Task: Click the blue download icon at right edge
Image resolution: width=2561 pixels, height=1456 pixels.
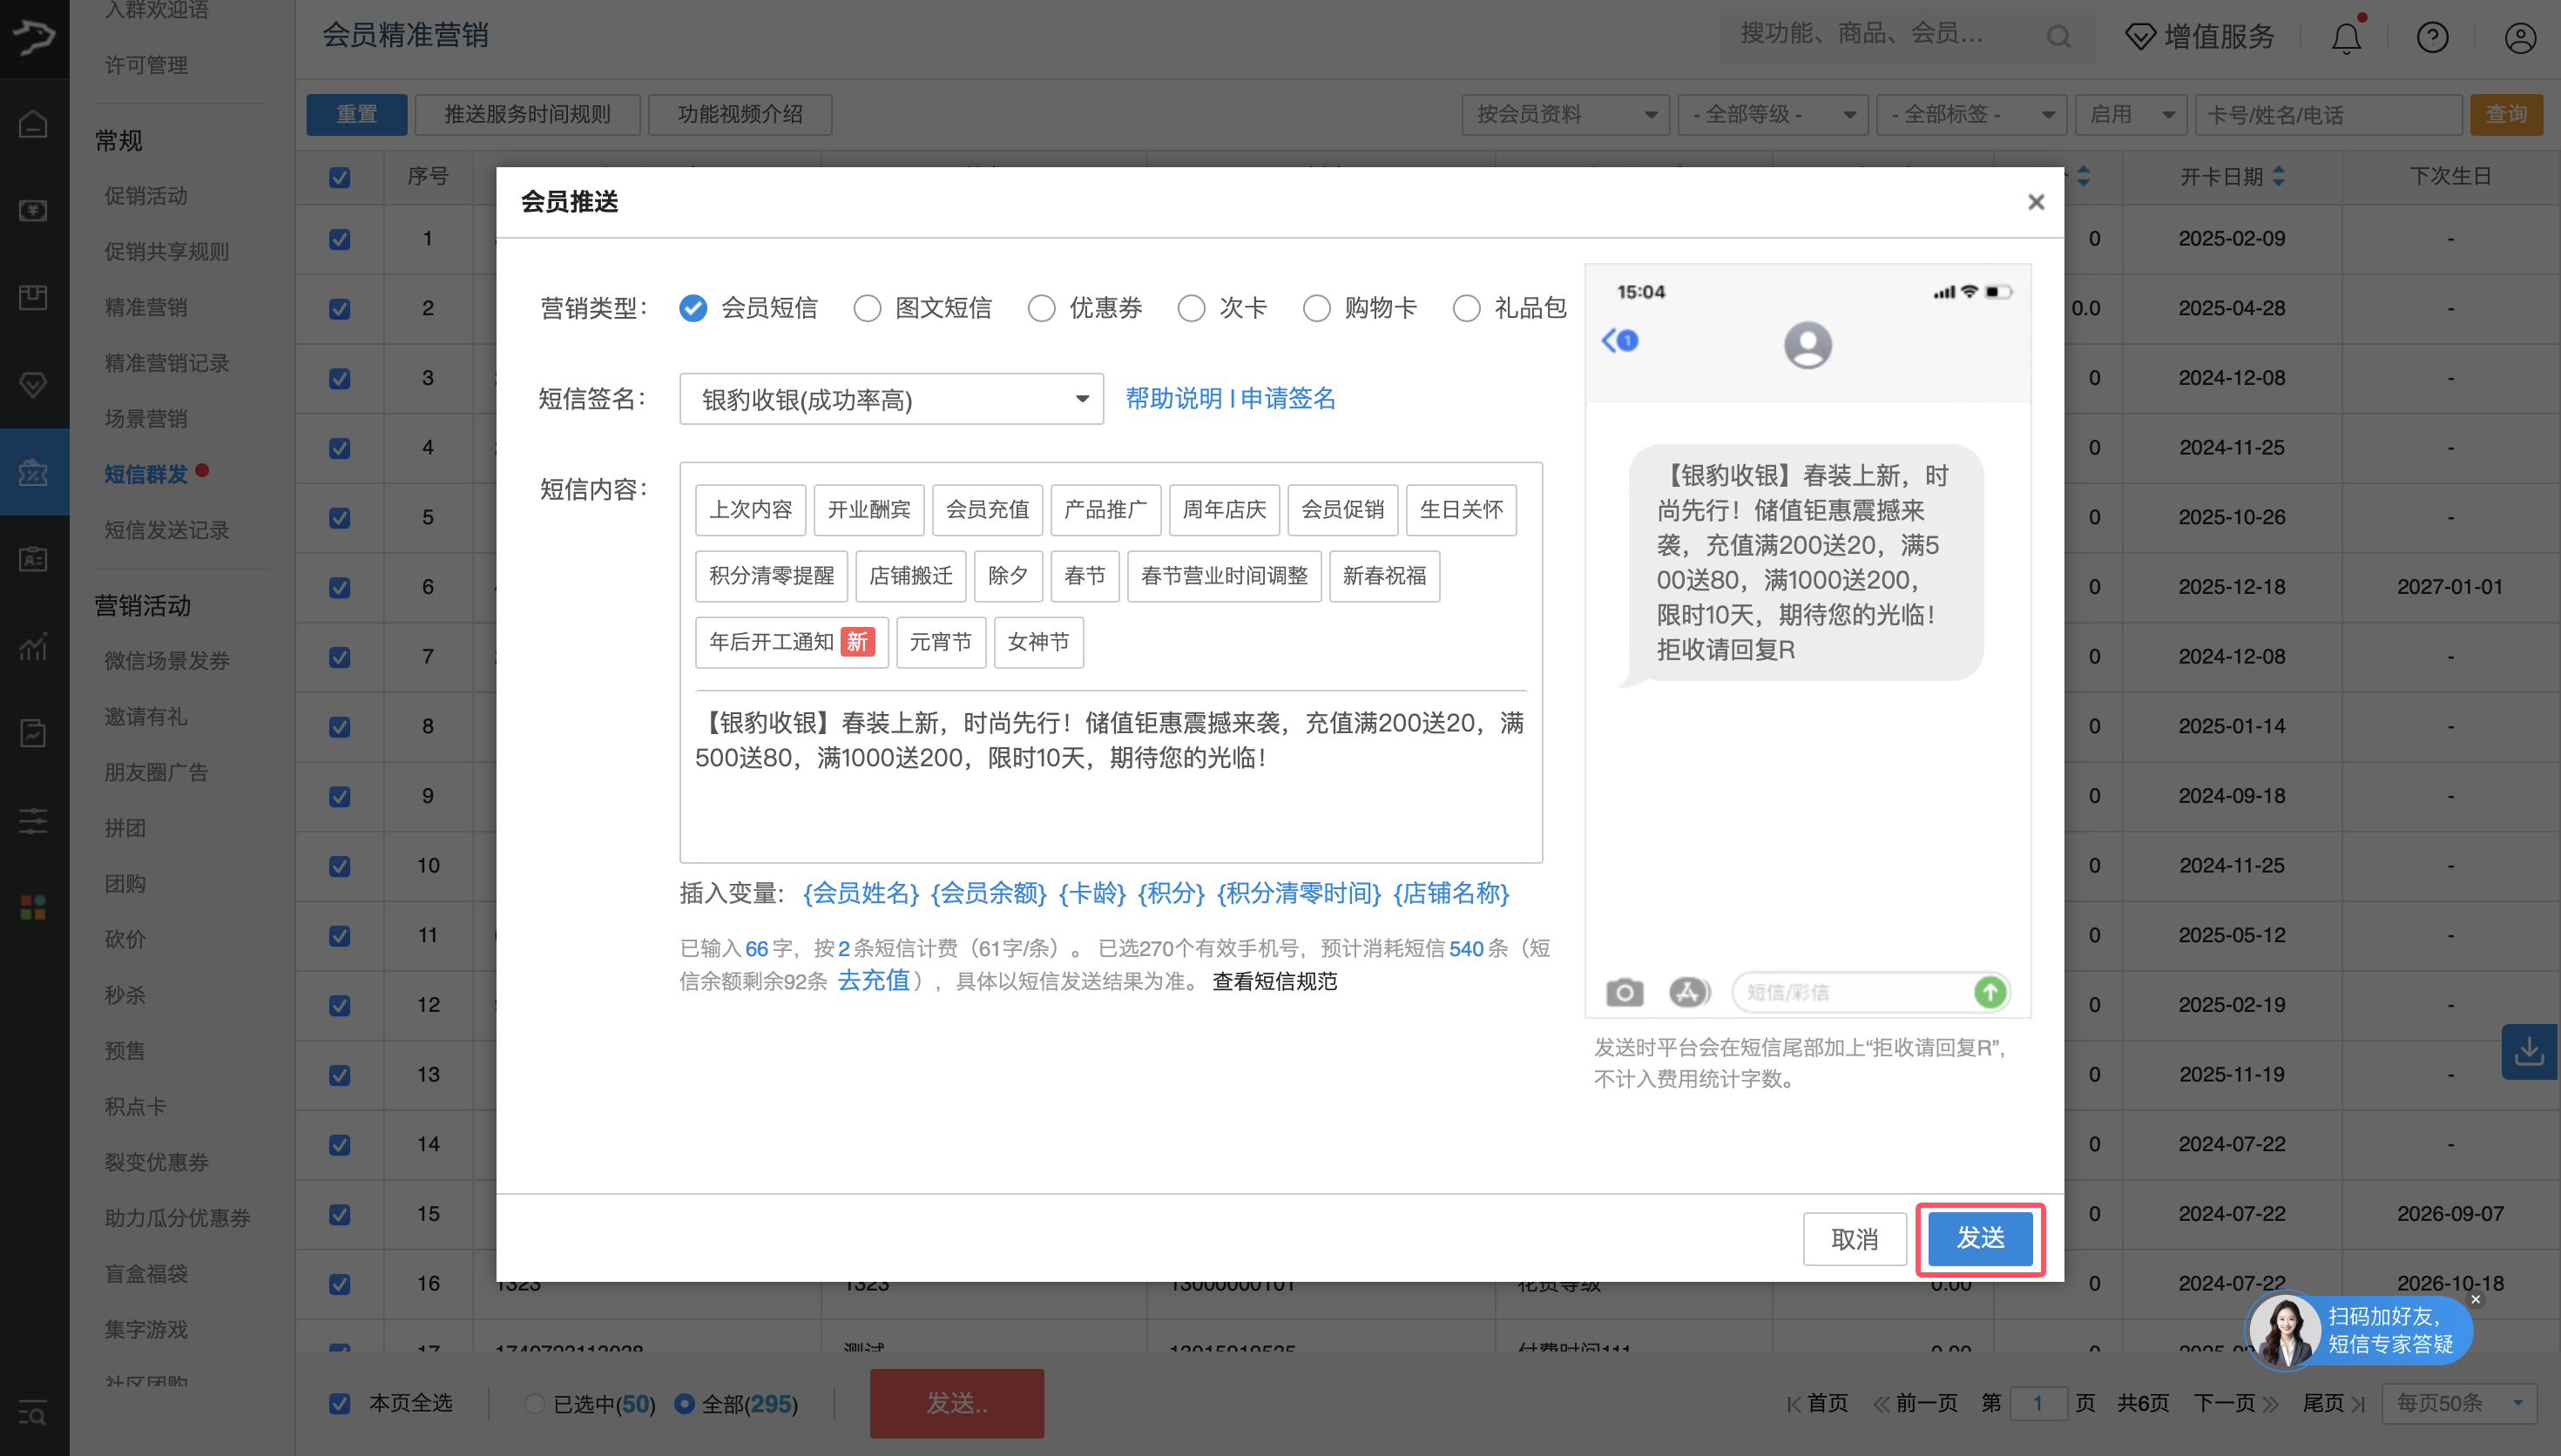Action: click(x=2529, y=1051)
